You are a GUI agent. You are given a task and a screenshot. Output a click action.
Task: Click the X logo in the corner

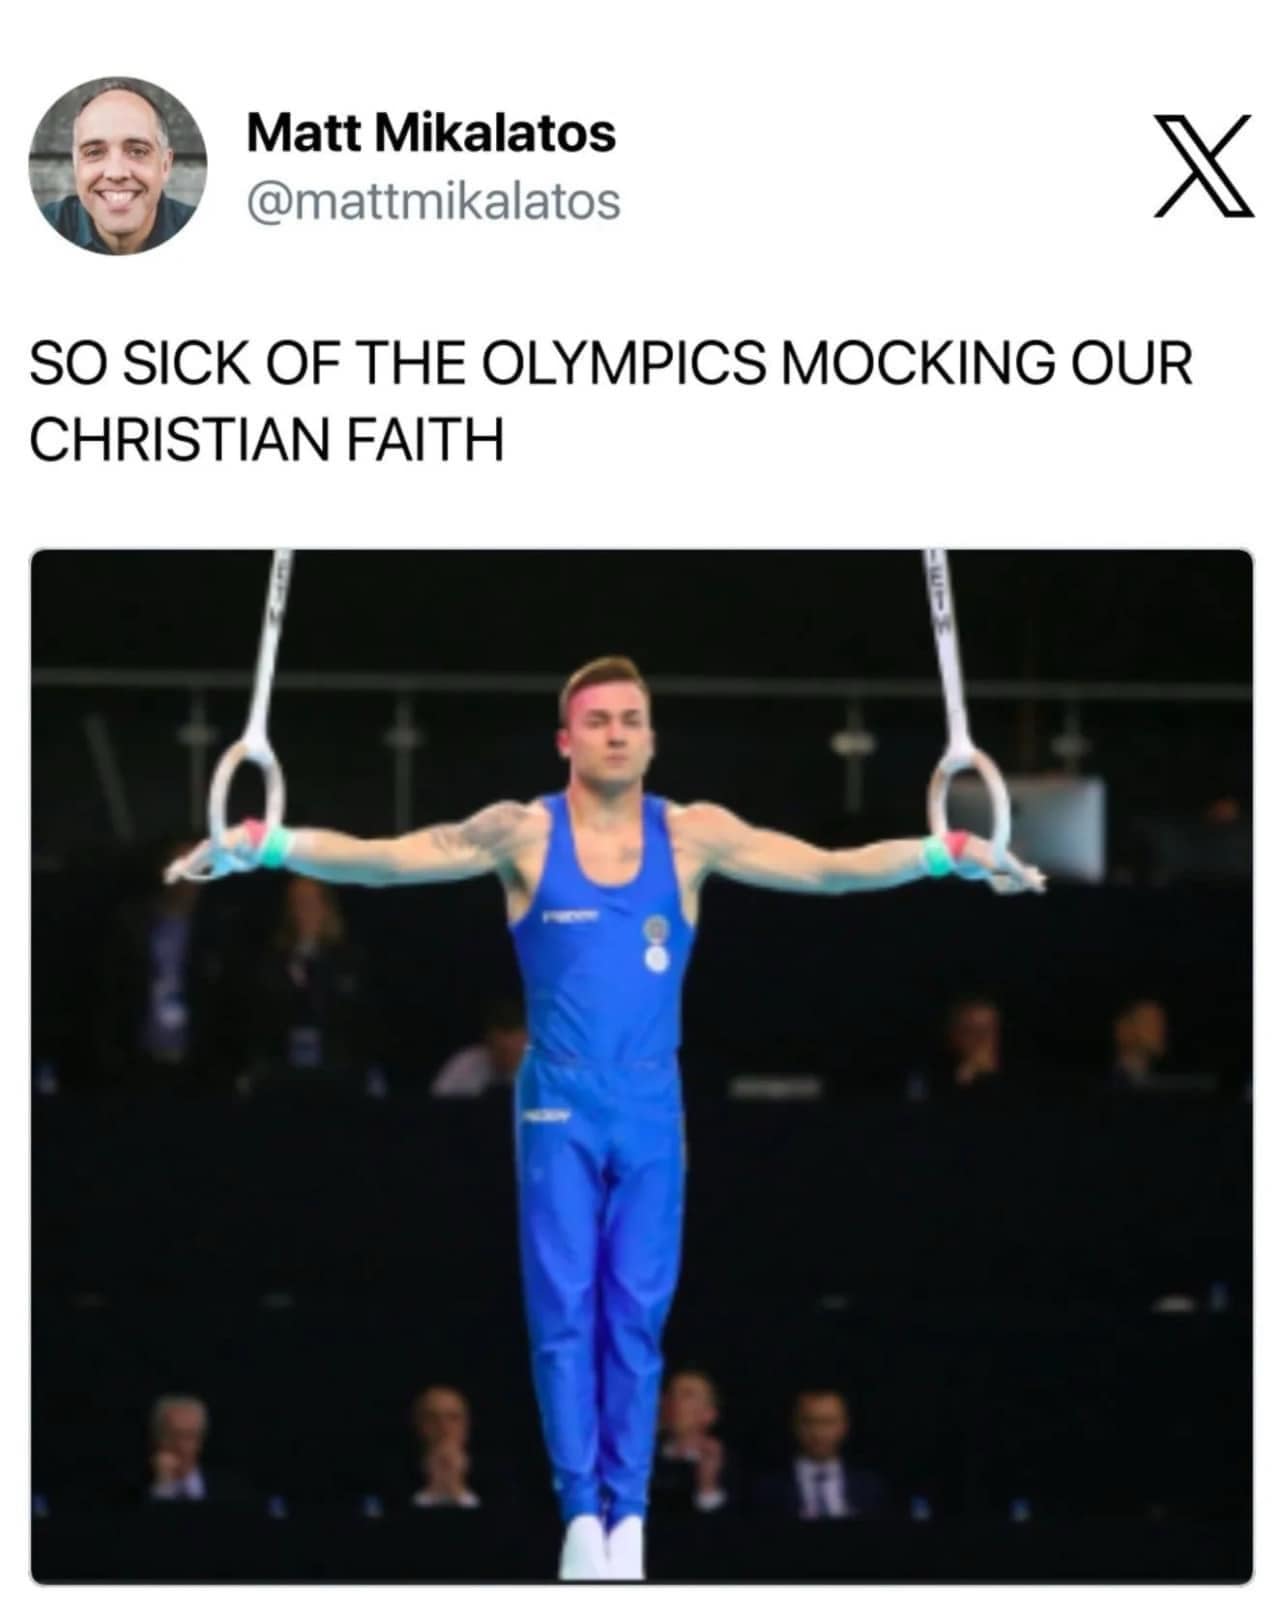[x=1204, y=166]
